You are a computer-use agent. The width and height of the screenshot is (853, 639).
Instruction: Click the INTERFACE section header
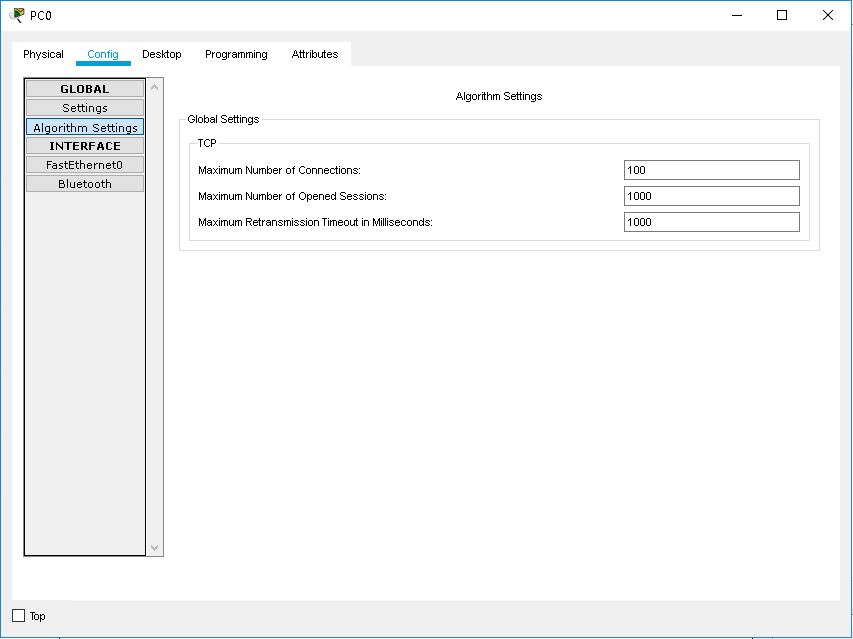(x=84, y=145)
